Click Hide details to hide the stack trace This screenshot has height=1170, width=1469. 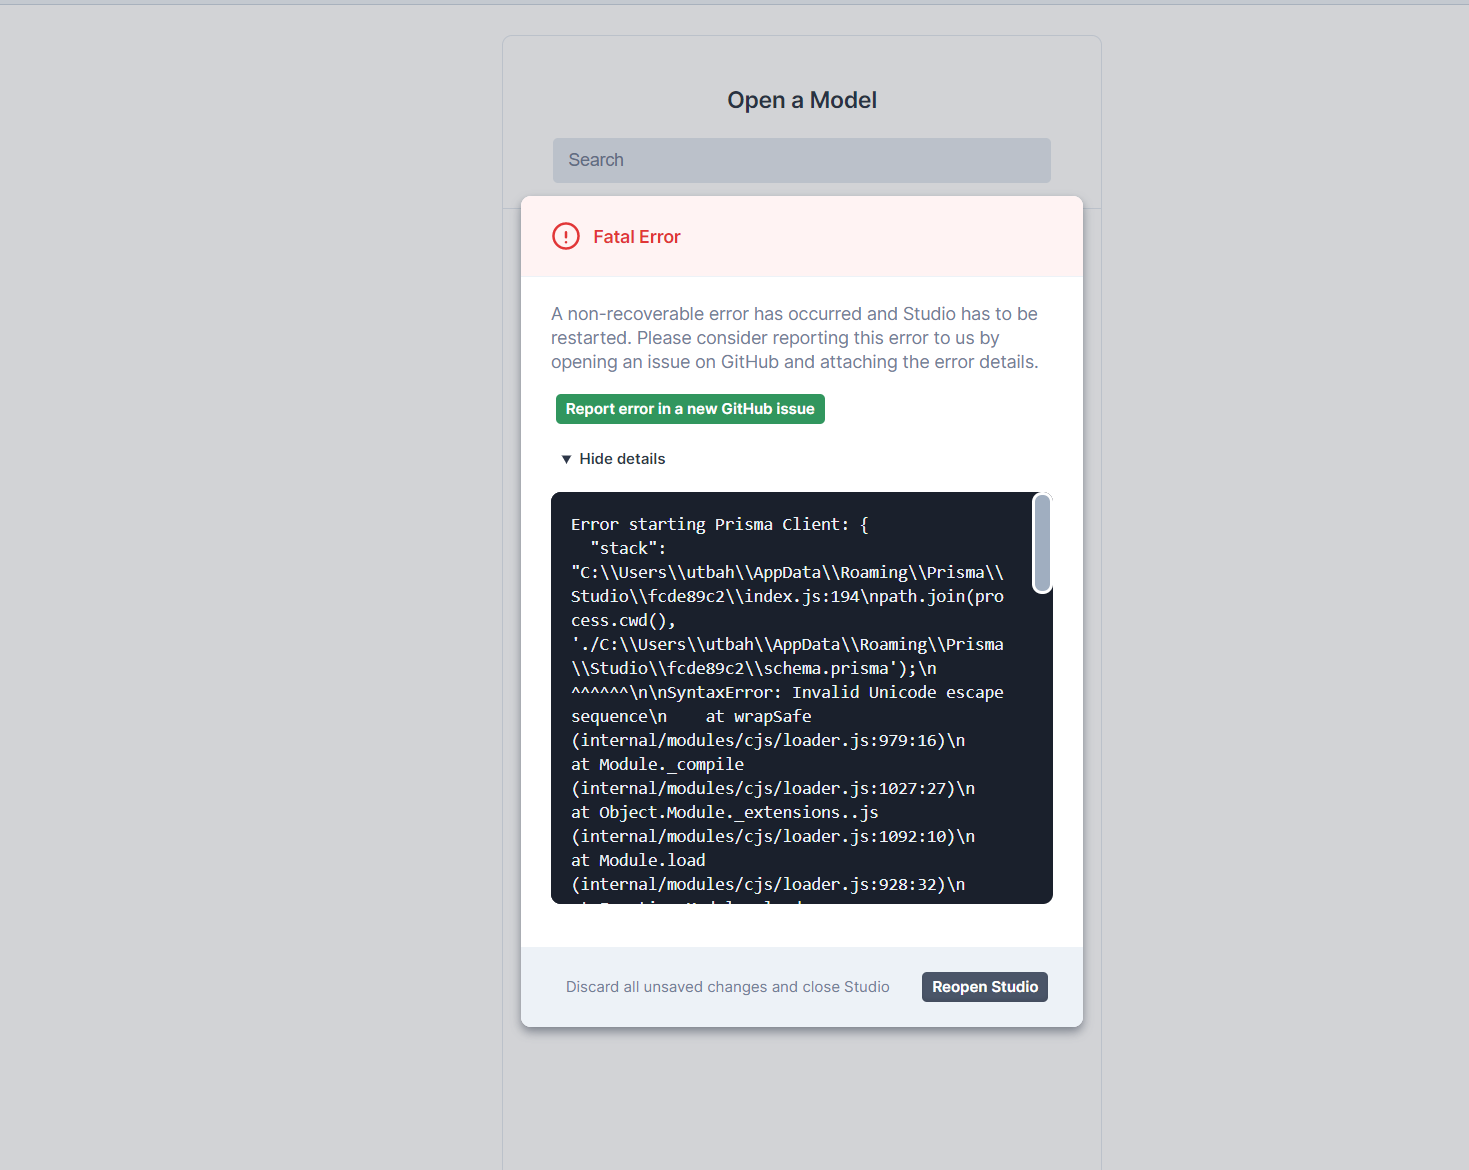(x=622, y=458)
